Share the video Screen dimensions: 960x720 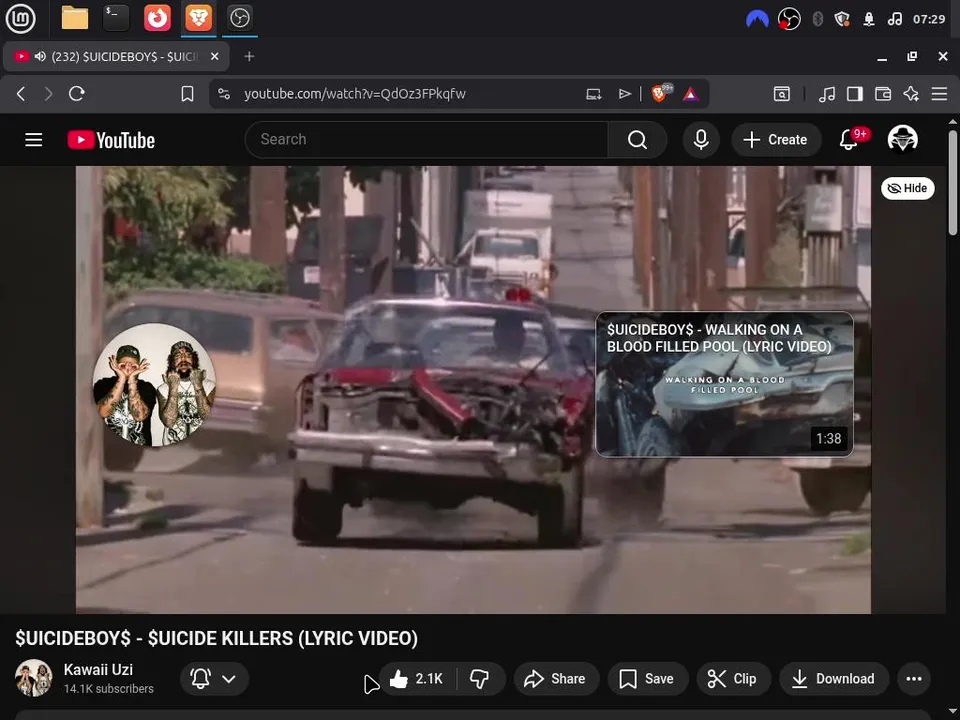click(x=556, y=678)
